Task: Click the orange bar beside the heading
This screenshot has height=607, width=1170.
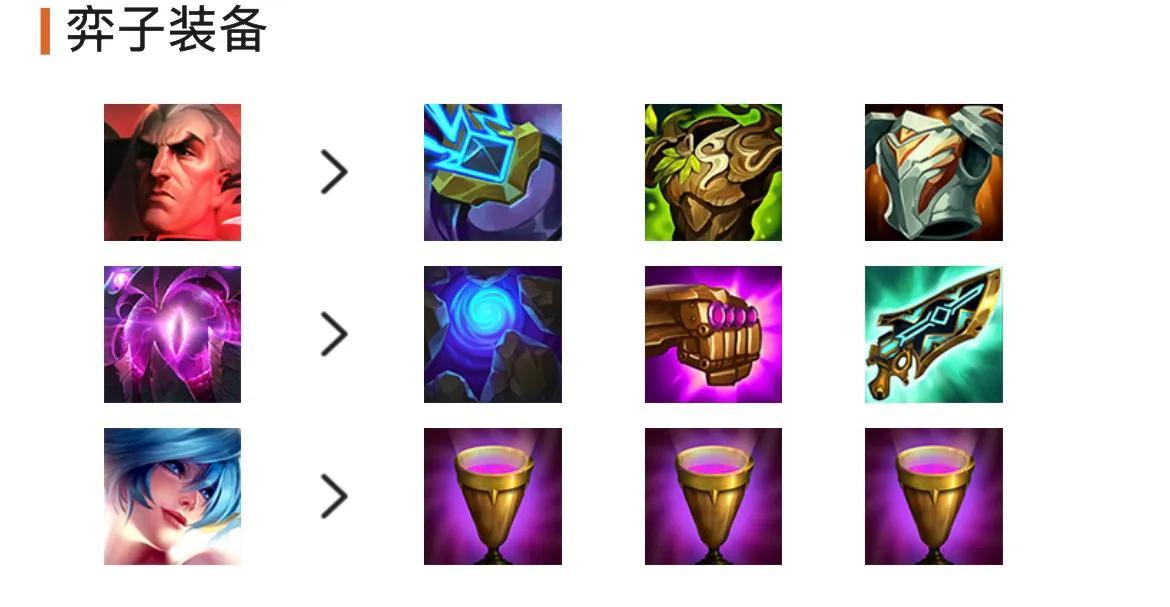Action: (46, 31)
